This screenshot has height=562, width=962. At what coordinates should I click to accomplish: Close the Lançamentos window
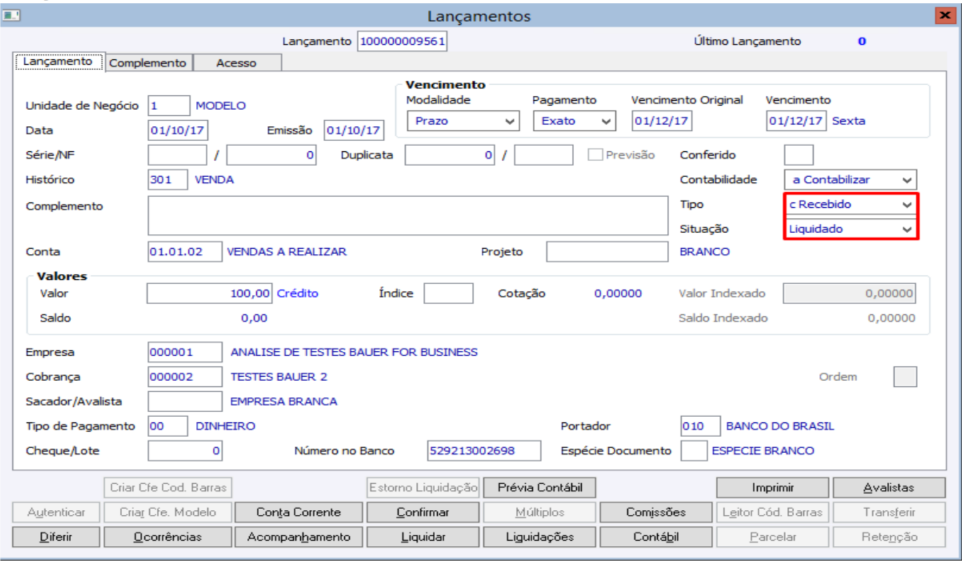945,15
